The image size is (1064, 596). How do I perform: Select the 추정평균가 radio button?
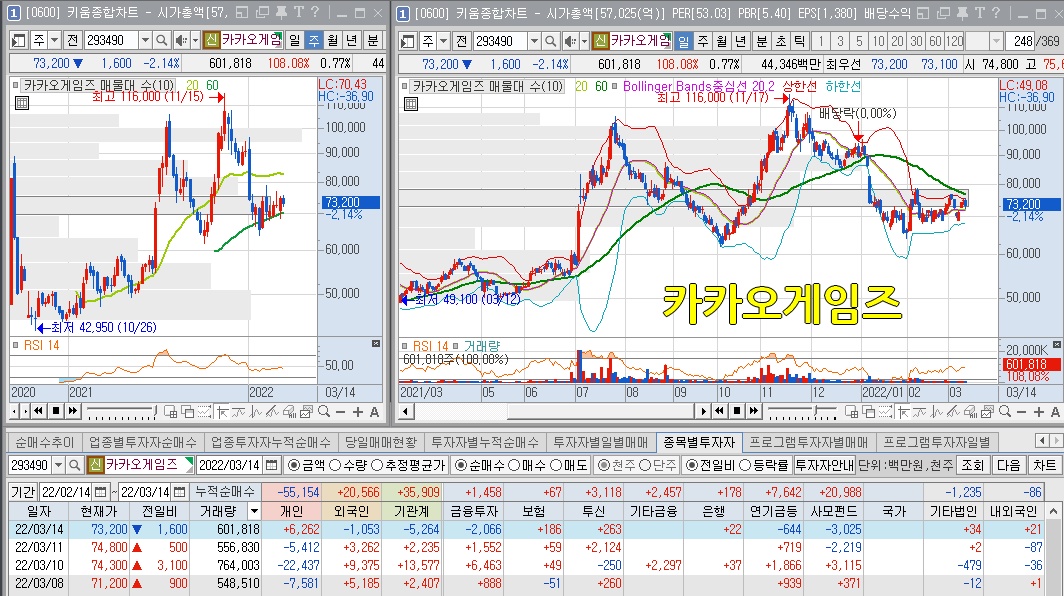tap(377, 465)
